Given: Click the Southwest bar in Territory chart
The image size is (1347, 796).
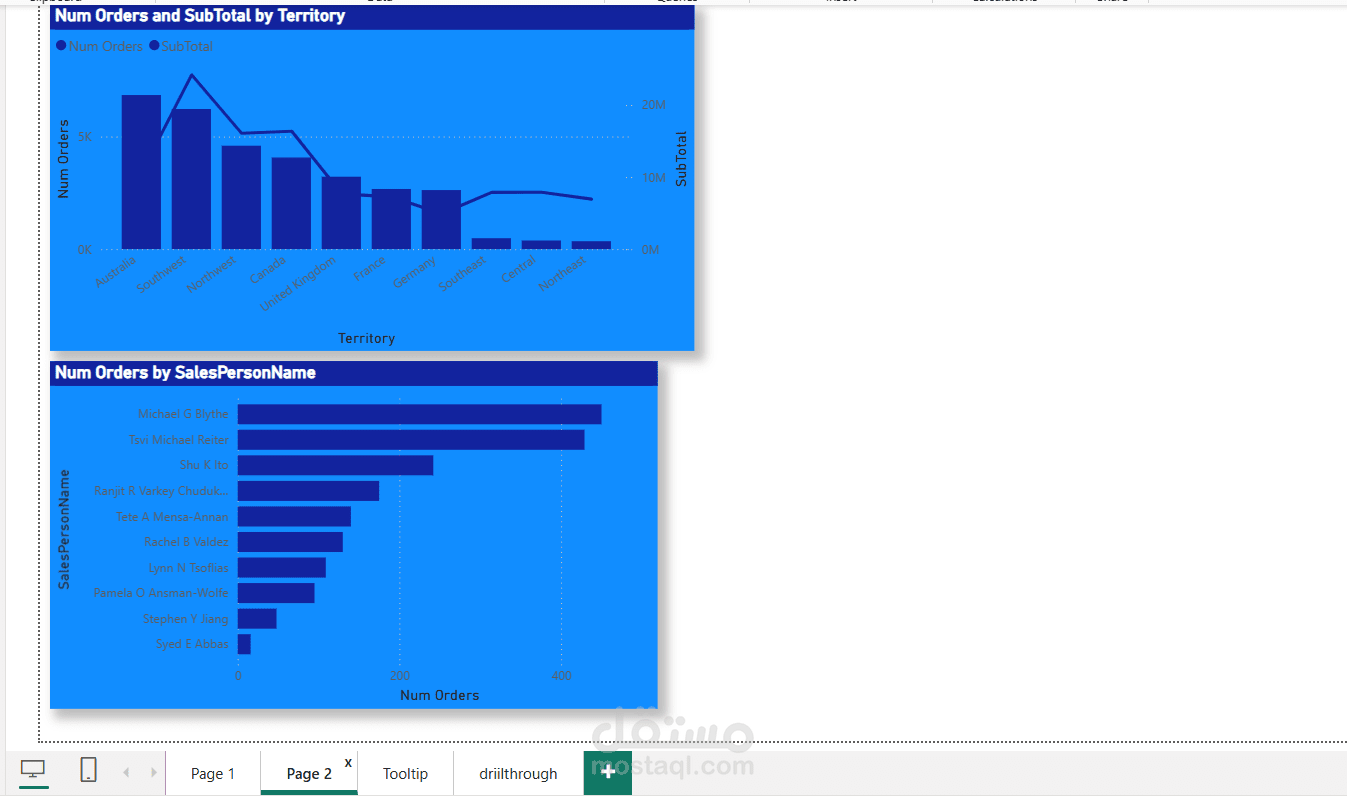Looking at the screenshot, I should 191,179.
